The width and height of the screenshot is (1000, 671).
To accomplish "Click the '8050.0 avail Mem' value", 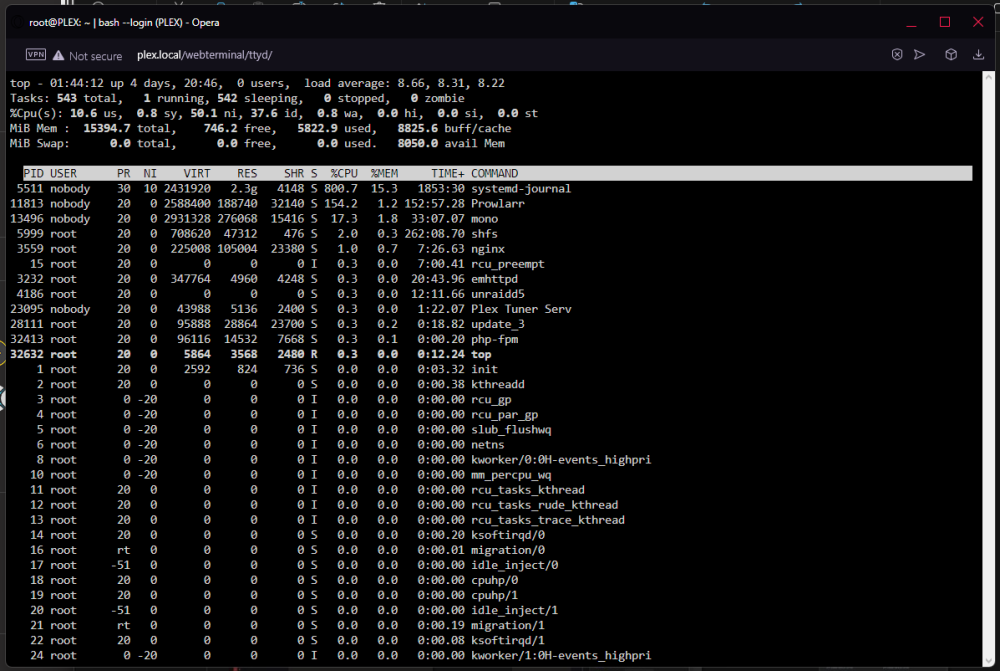I will click(x=451, y=144).
